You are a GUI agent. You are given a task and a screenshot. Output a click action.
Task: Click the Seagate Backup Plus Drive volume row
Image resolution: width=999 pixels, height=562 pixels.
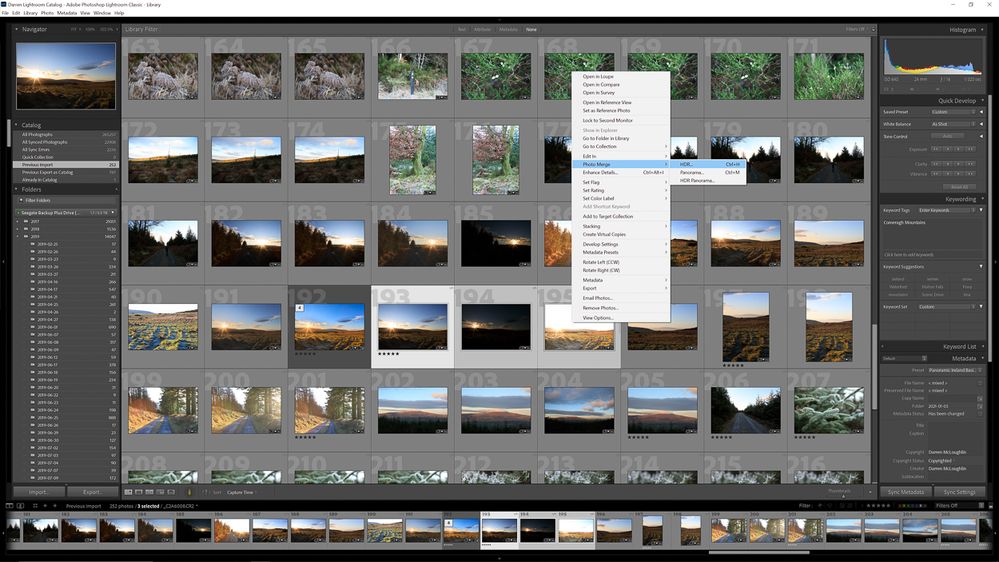pos(66,213)
